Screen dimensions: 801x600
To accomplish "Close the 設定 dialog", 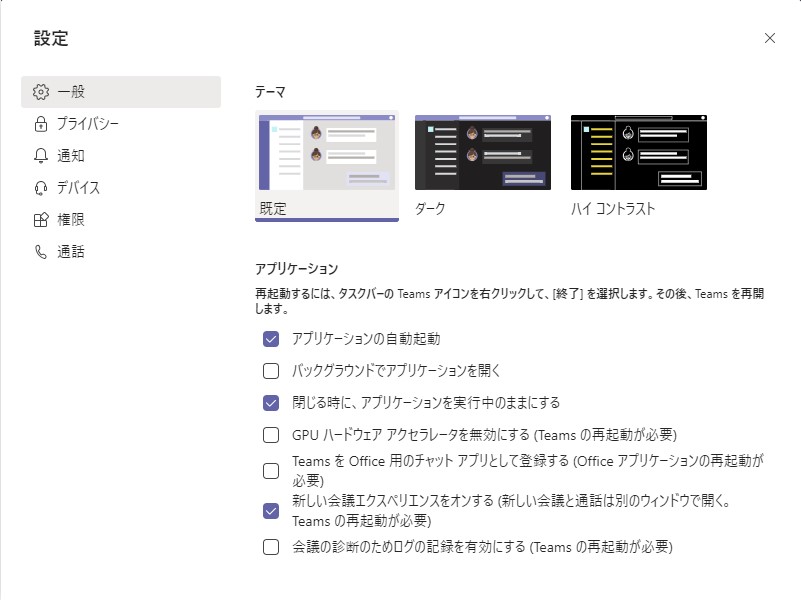I will pos(770,38).
